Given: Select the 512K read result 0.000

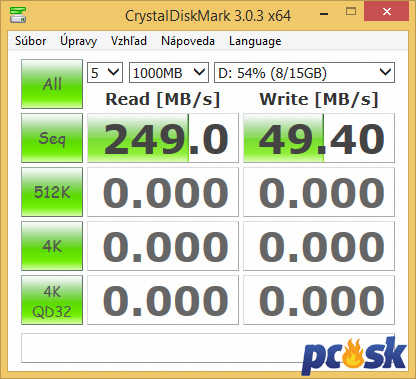Looking at the screenshot, I should (163, 192).
